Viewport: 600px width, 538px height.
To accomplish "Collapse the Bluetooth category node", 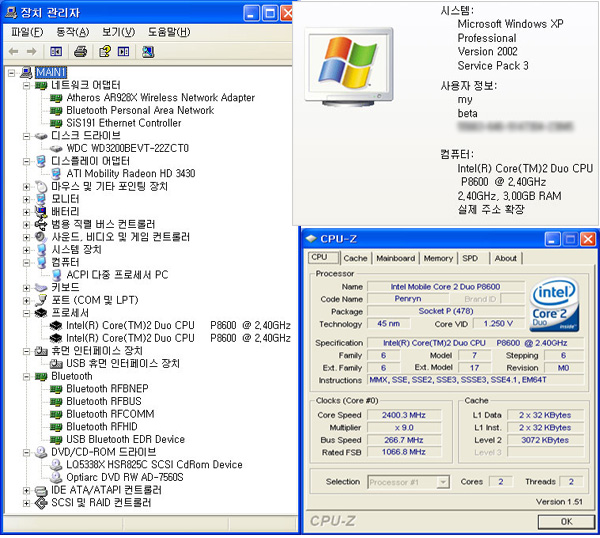I will pos(26,377).
